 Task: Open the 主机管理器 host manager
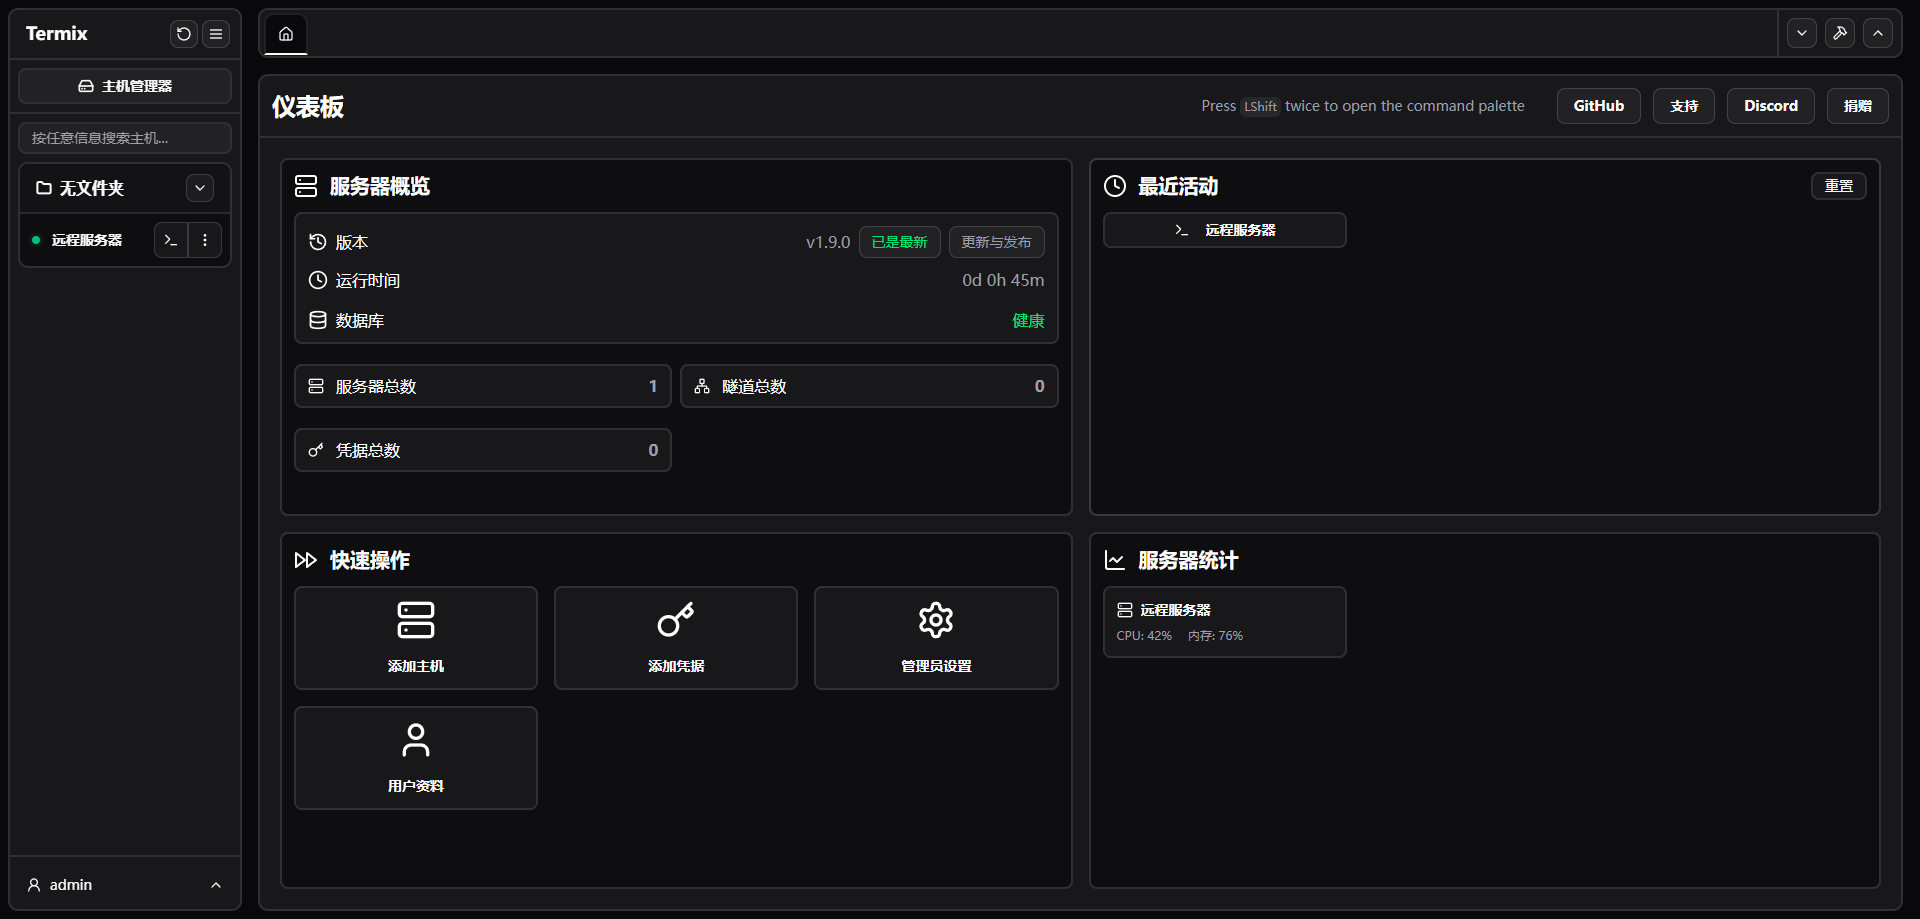125,86
